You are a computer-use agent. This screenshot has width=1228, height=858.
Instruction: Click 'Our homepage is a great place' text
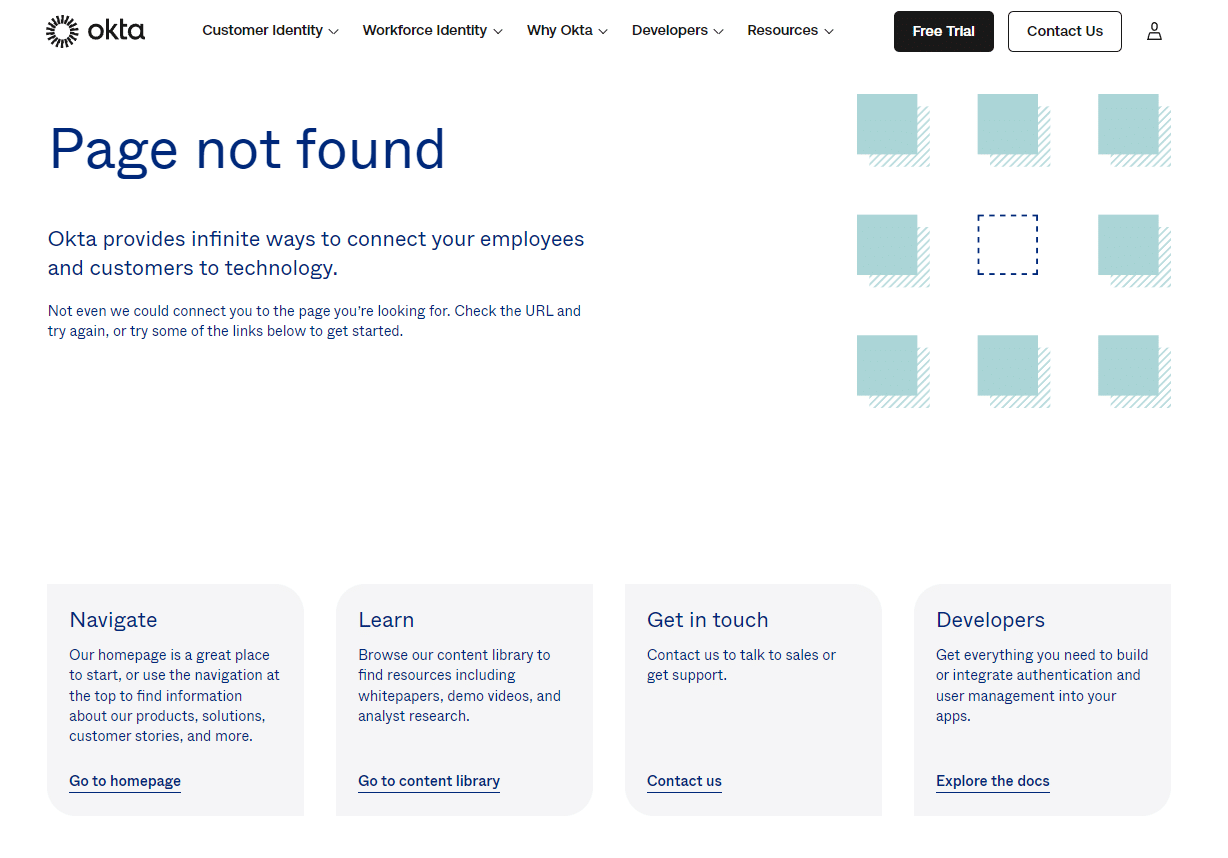click(174, 696)
